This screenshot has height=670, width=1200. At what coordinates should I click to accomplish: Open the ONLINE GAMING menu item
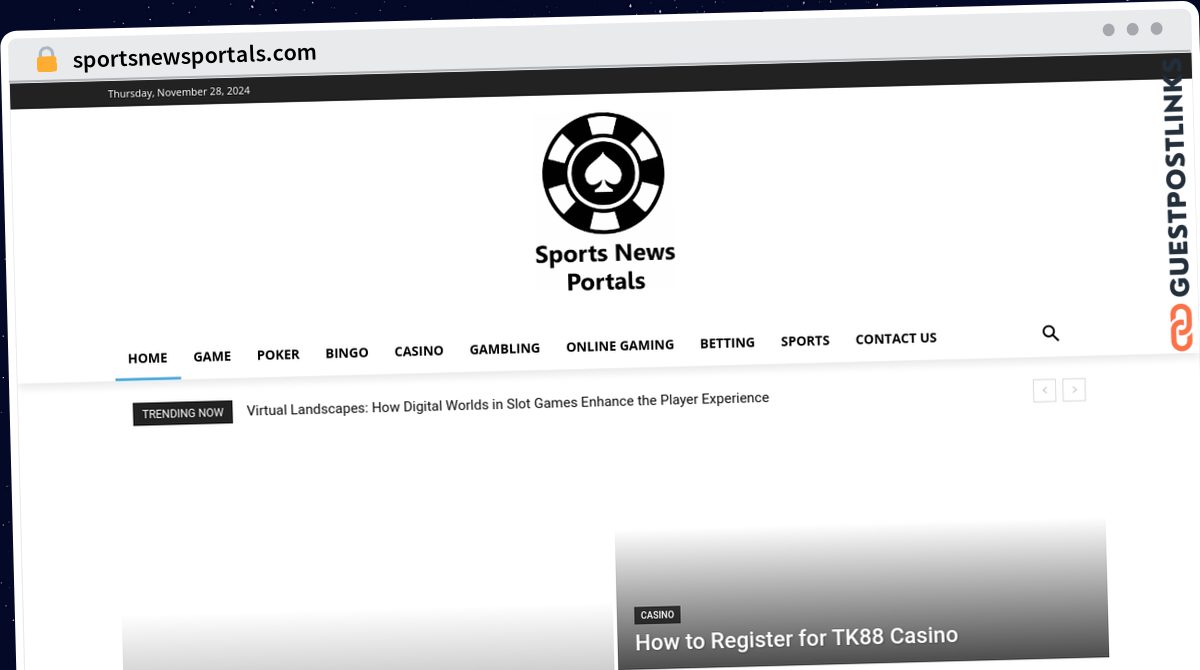pyautogui.click(x=620, y=345)
